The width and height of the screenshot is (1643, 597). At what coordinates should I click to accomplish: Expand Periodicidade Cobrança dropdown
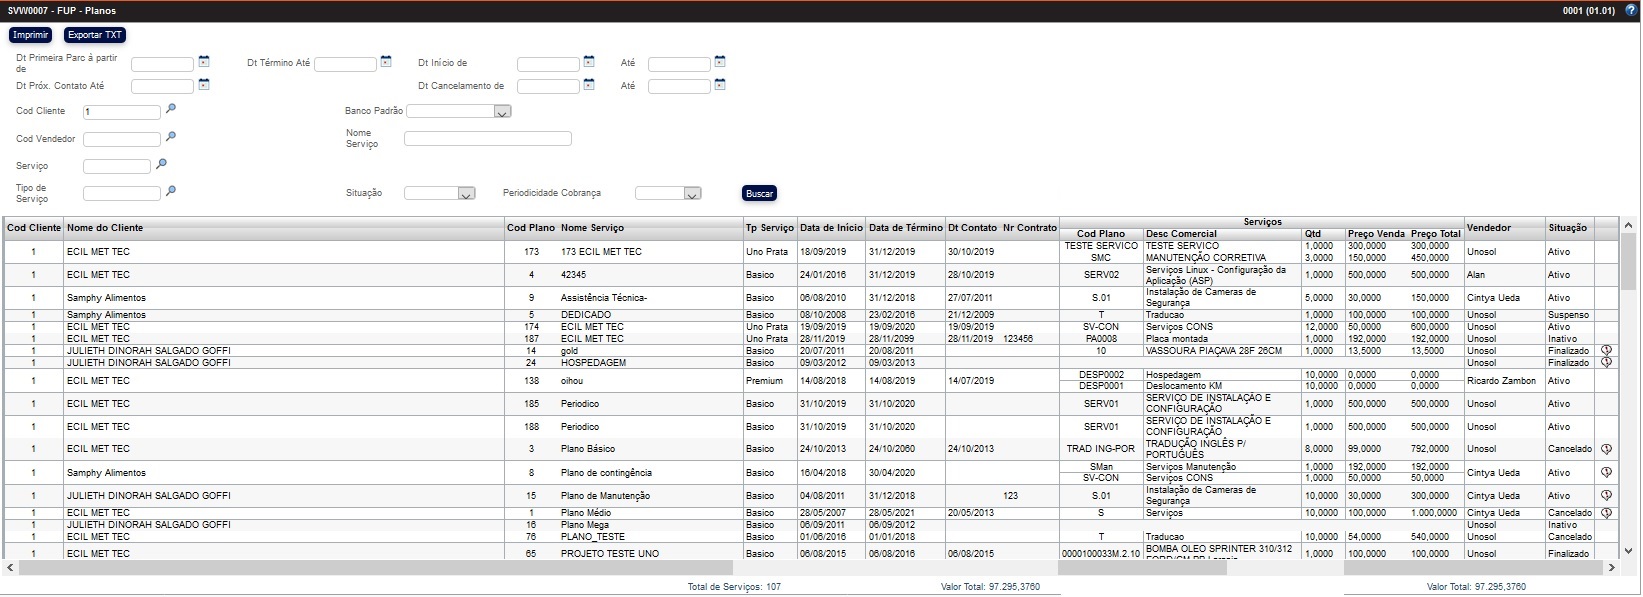(x=692, y=194)
